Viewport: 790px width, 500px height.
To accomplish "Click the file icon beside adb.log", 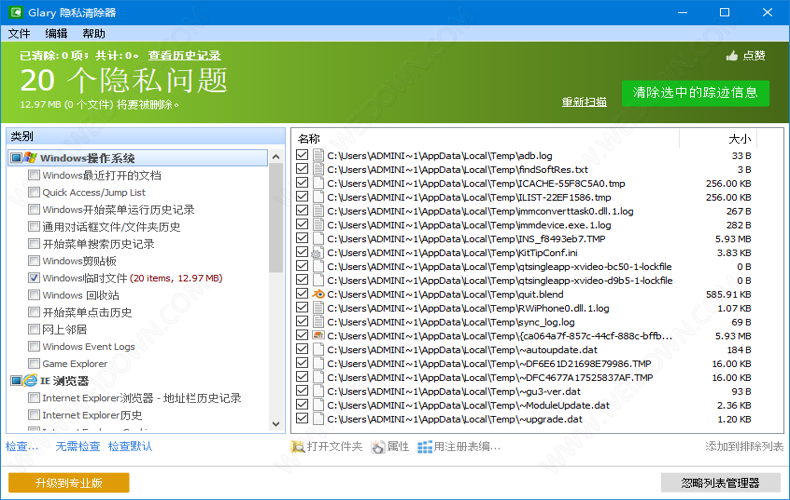I will (x=318, y=156).
